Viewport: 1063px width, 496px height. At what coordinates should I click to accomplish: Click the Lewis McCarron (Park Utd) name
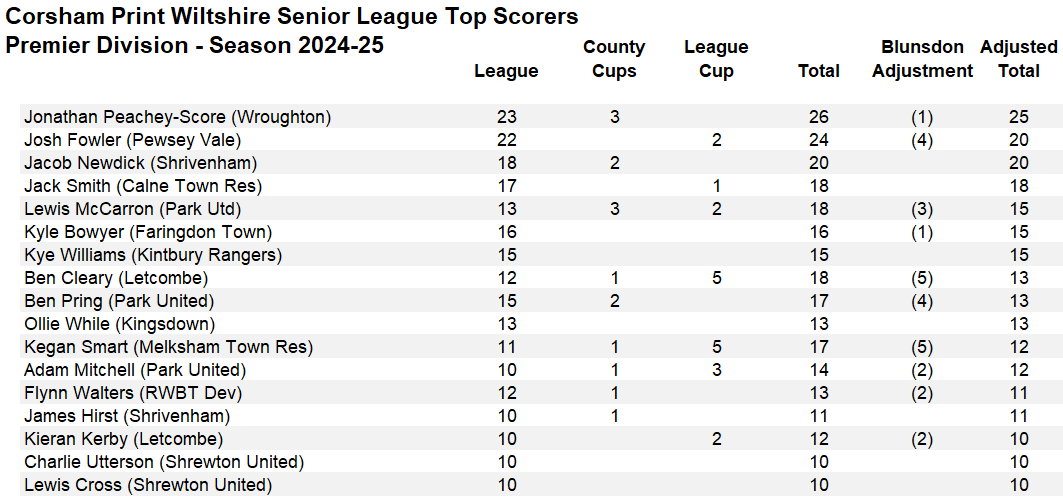[x=132, y=209]
